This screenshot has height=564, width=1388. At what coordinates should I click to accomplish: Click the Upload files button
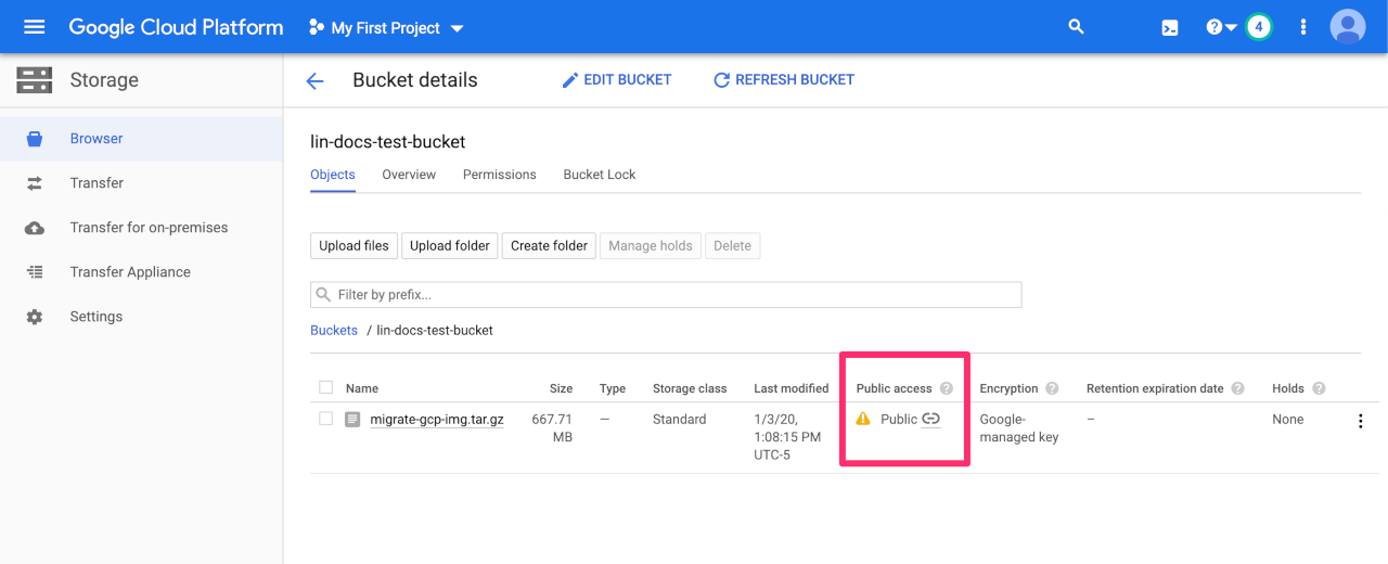(x=354, y=246)
